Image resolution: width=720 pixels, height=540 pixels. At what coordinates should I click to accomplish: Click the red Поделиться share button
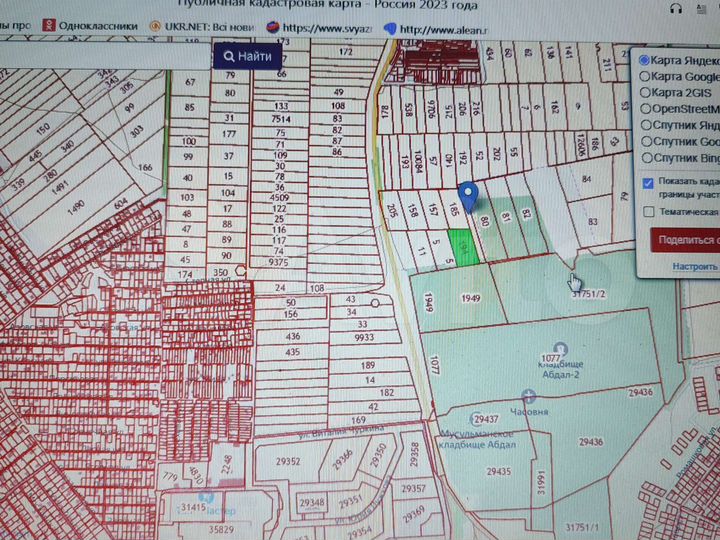pos(686,240)
